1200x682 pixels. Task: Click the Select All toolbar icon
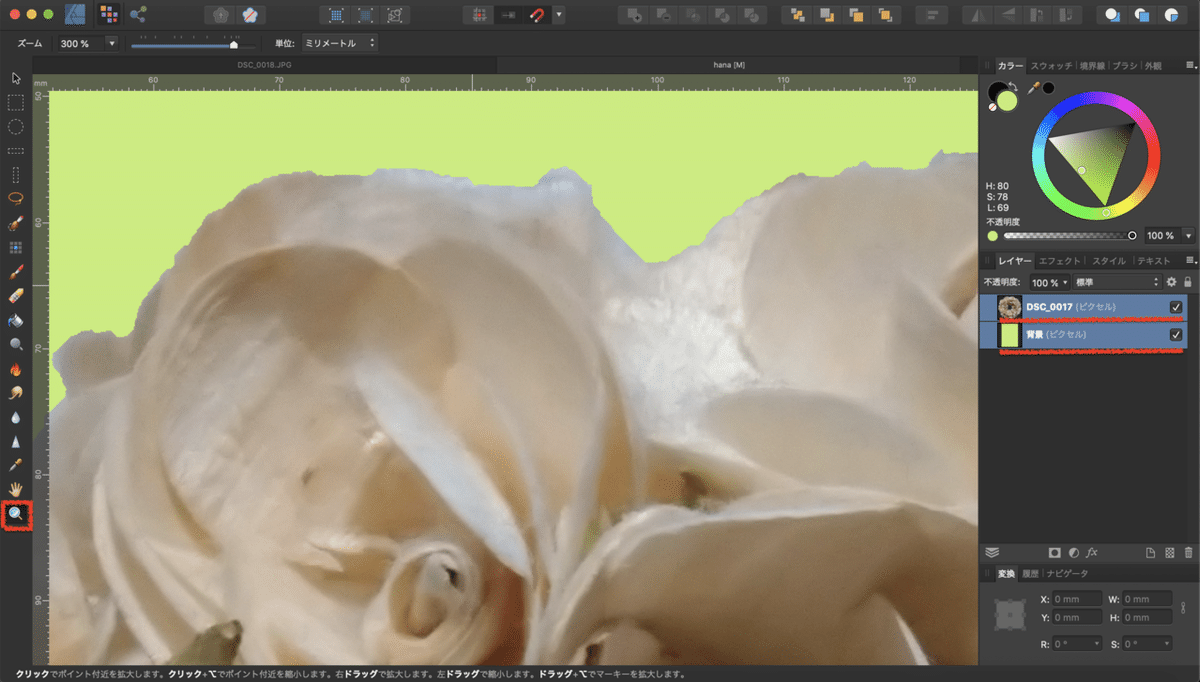[x=337, y=15]
